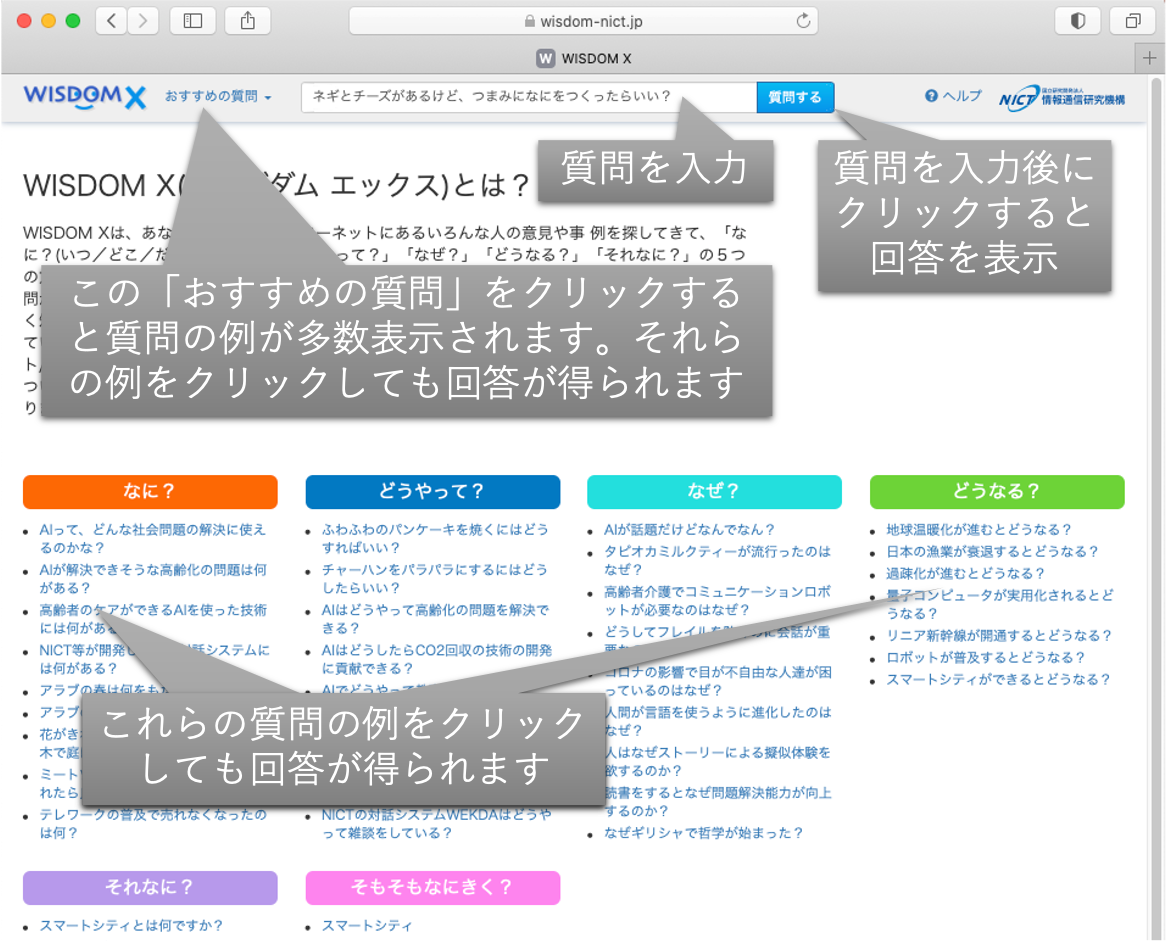Open the Share menu icon
Image resolution: width=1166 pixels, height=941 pixels.
(x=248, y=21)
